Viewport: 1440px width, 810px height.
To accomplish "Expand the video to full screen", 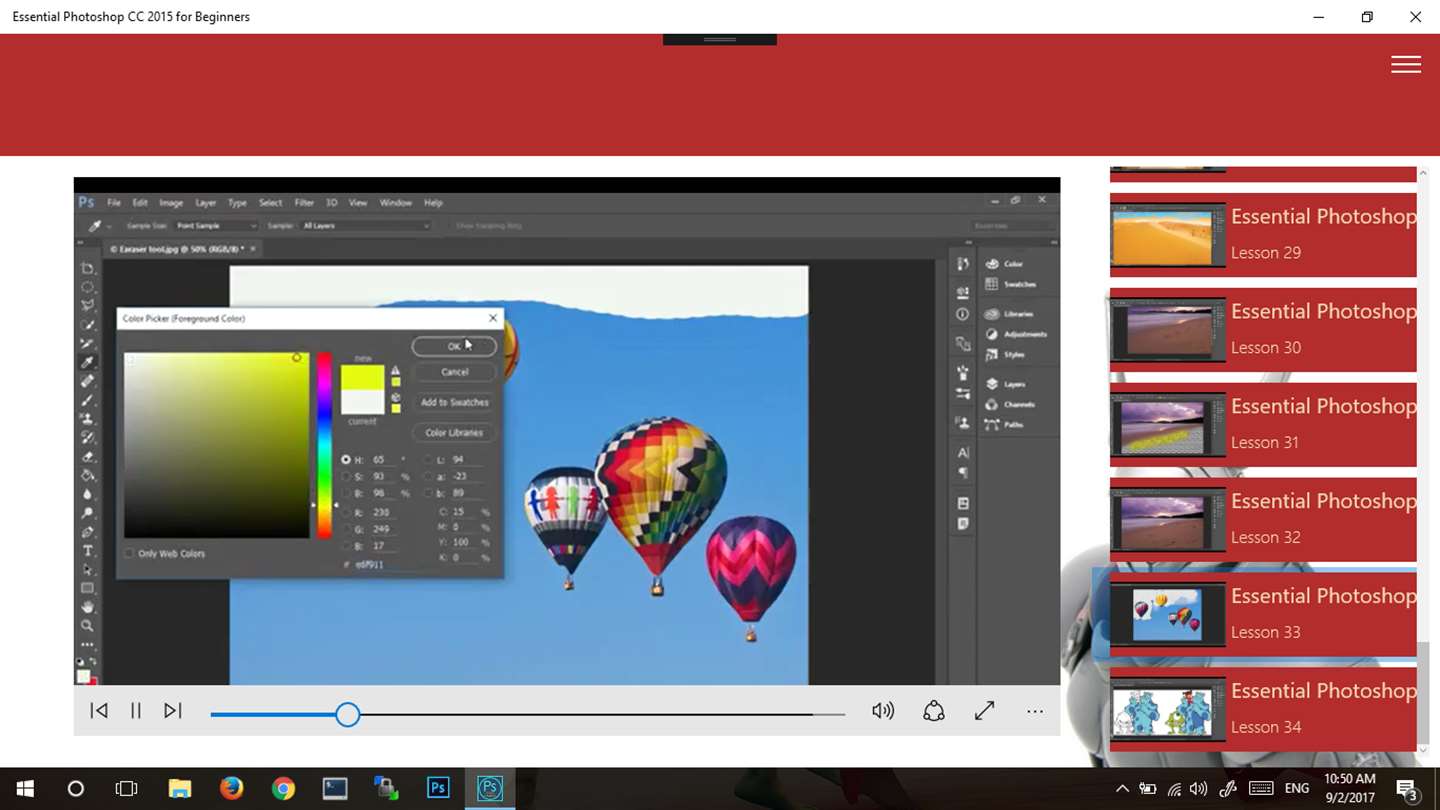I will (x=984, y=711).
